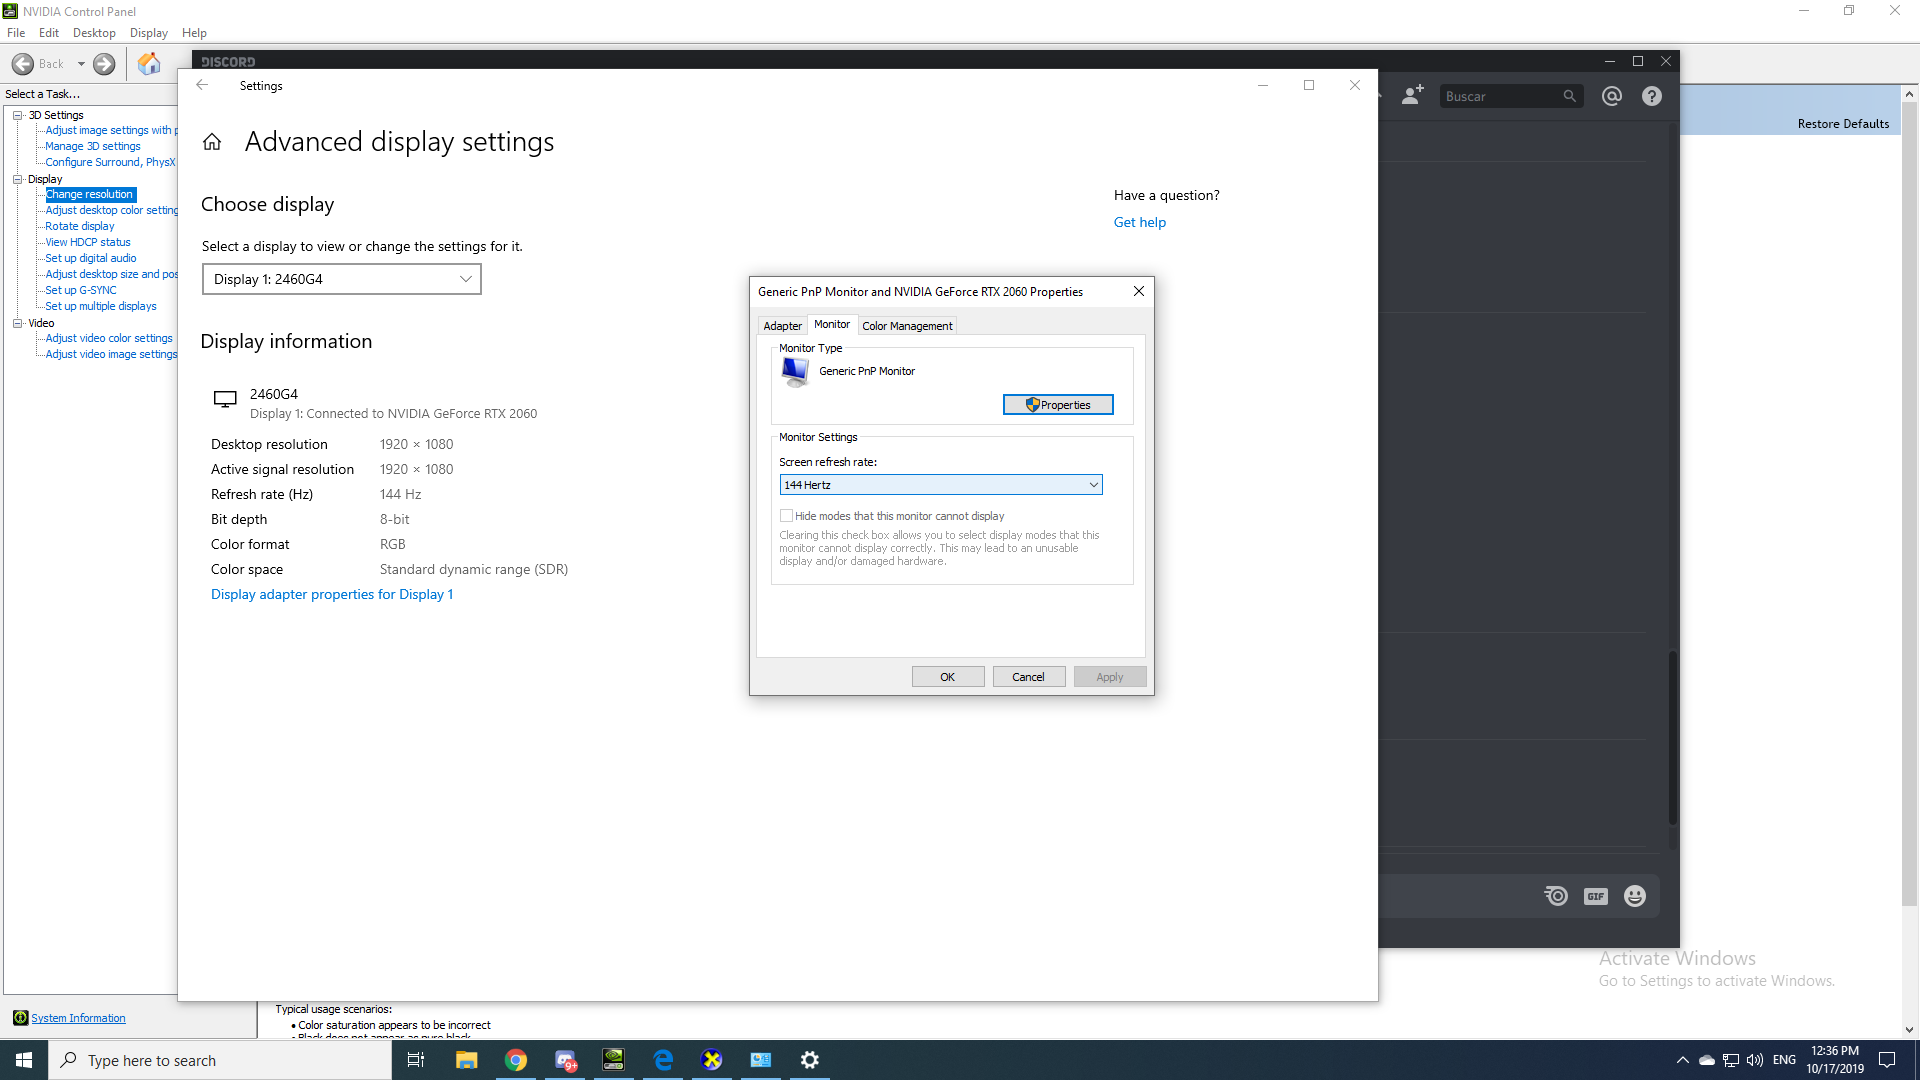Click the monitor Properties button
Viewport: 1920px width, 1080px height.
tap(1058, 405)
